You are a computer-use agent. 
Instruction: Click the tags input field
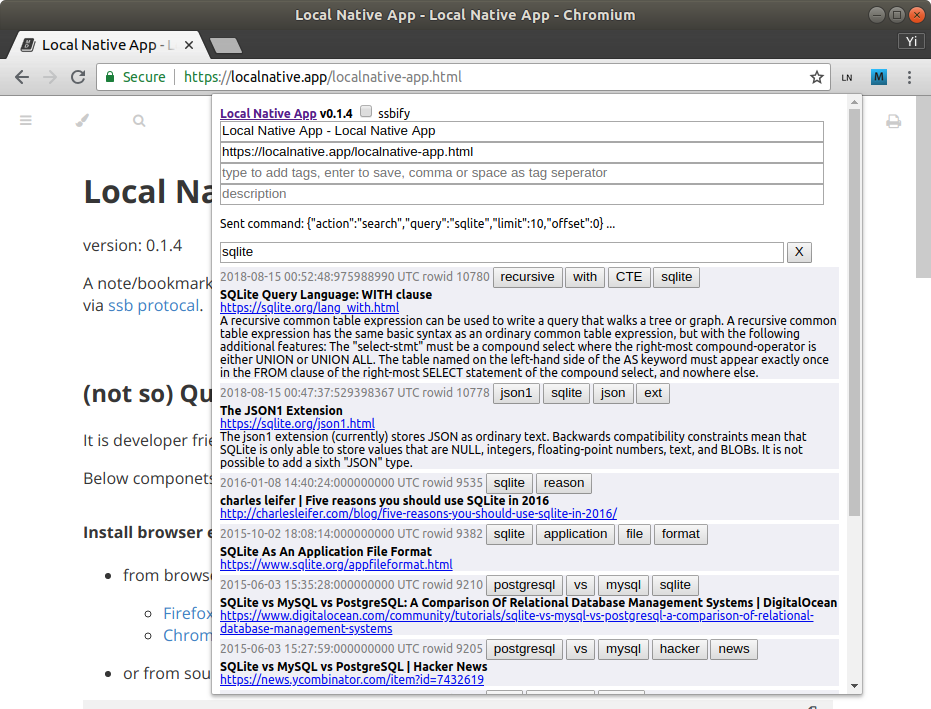tap(521, 173)
